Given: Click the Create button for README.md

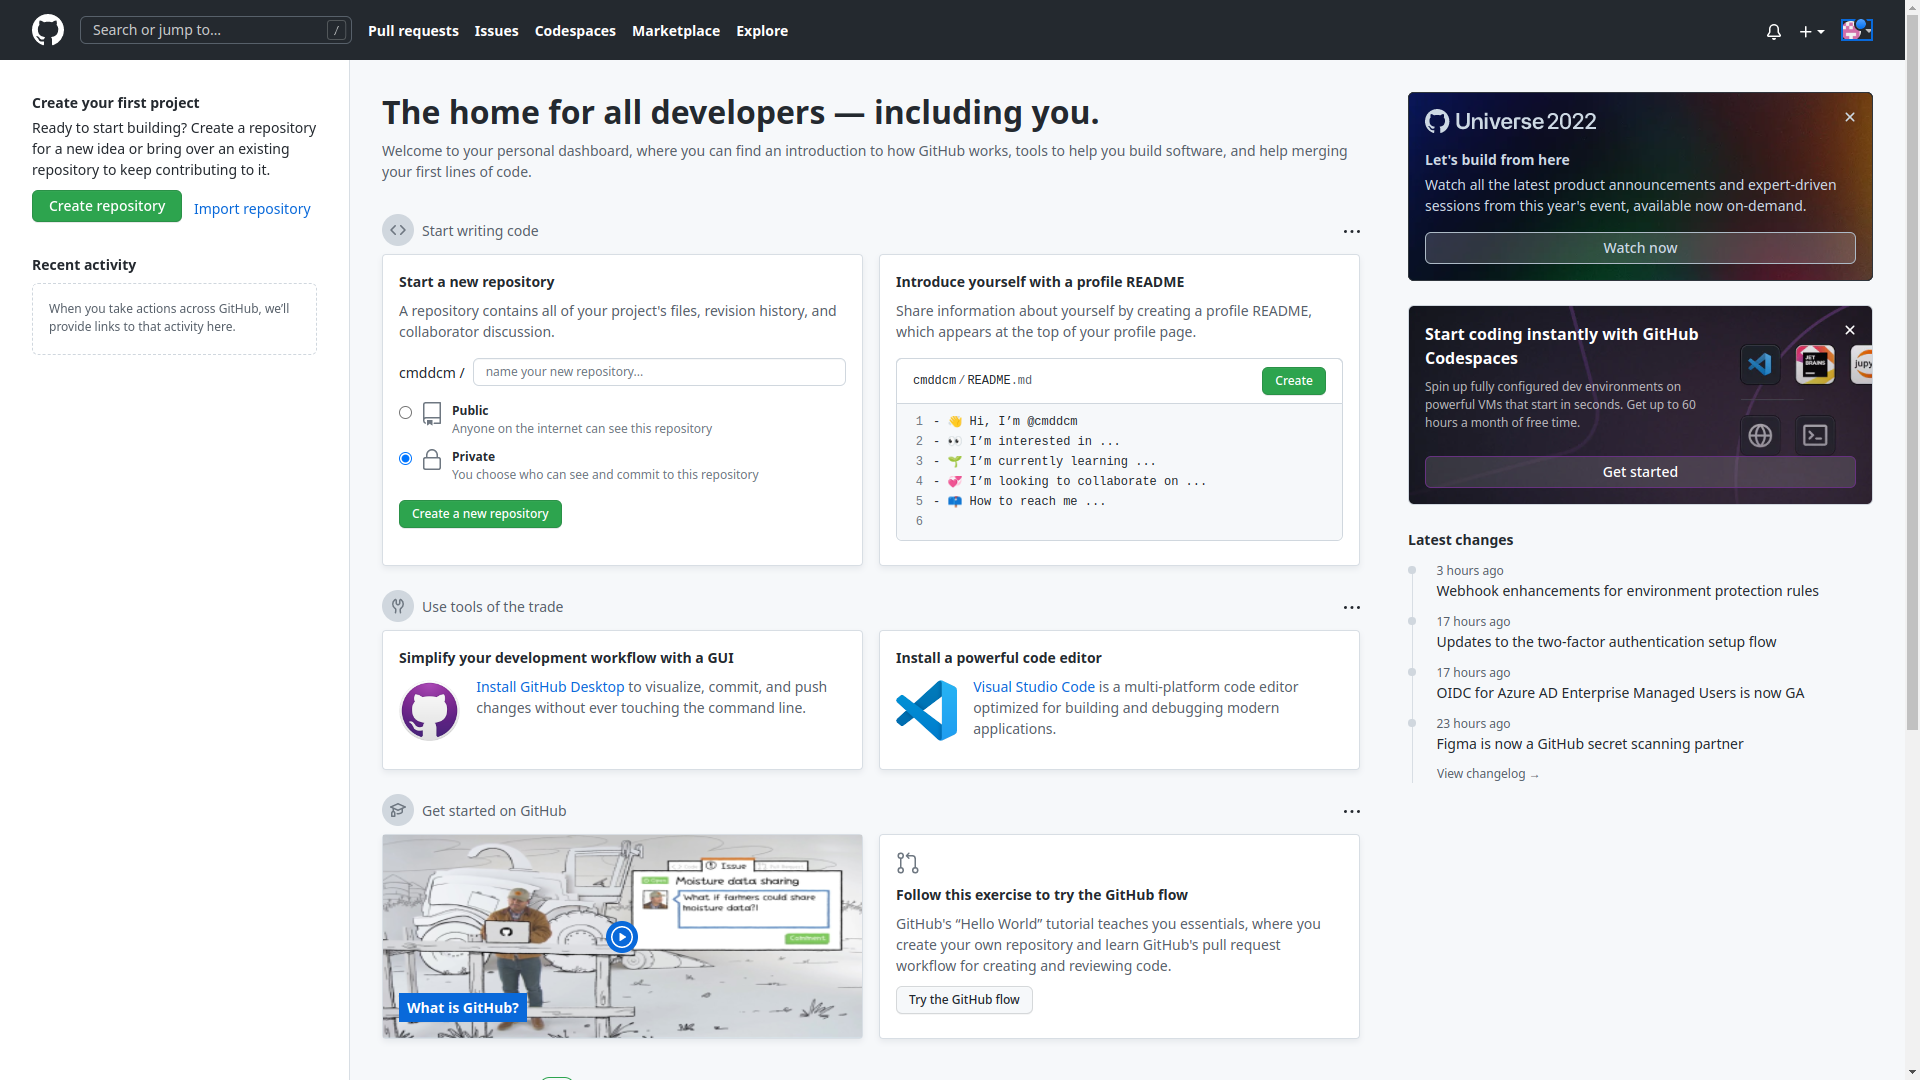Looking at the screenshot, I should click(1294, 381).
